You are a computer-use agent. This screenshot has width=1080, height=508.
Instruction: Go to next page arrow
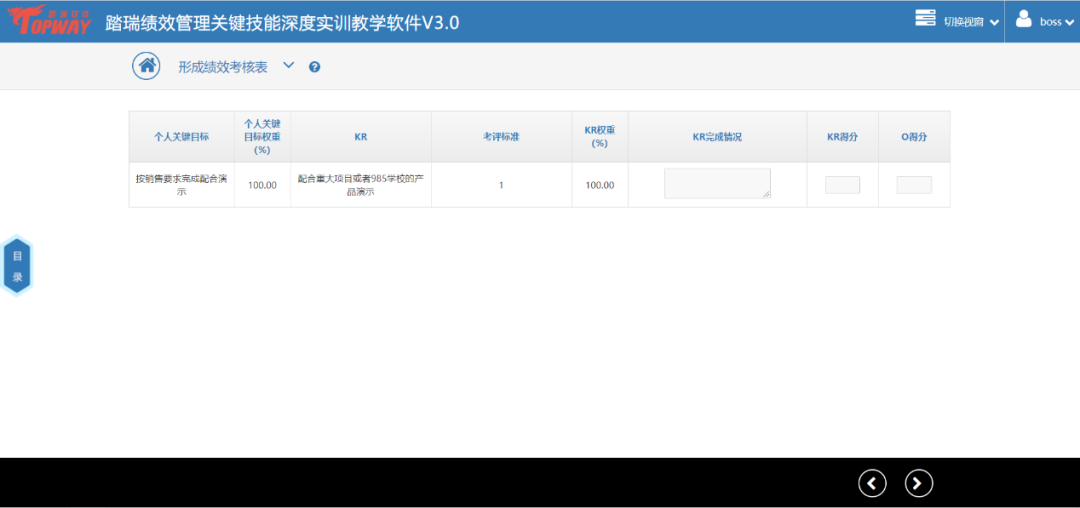[918, 483]
